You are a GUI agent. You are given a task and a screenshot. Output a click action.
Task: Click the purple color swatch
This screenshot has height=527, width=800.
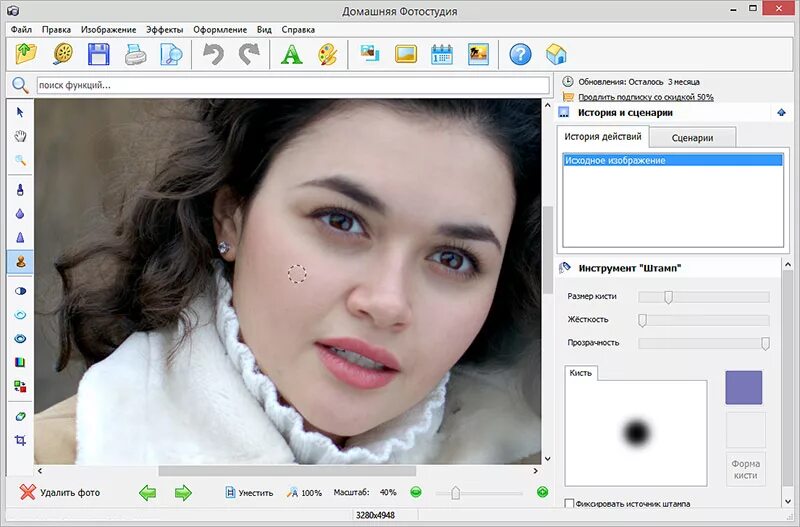point(744,388)
